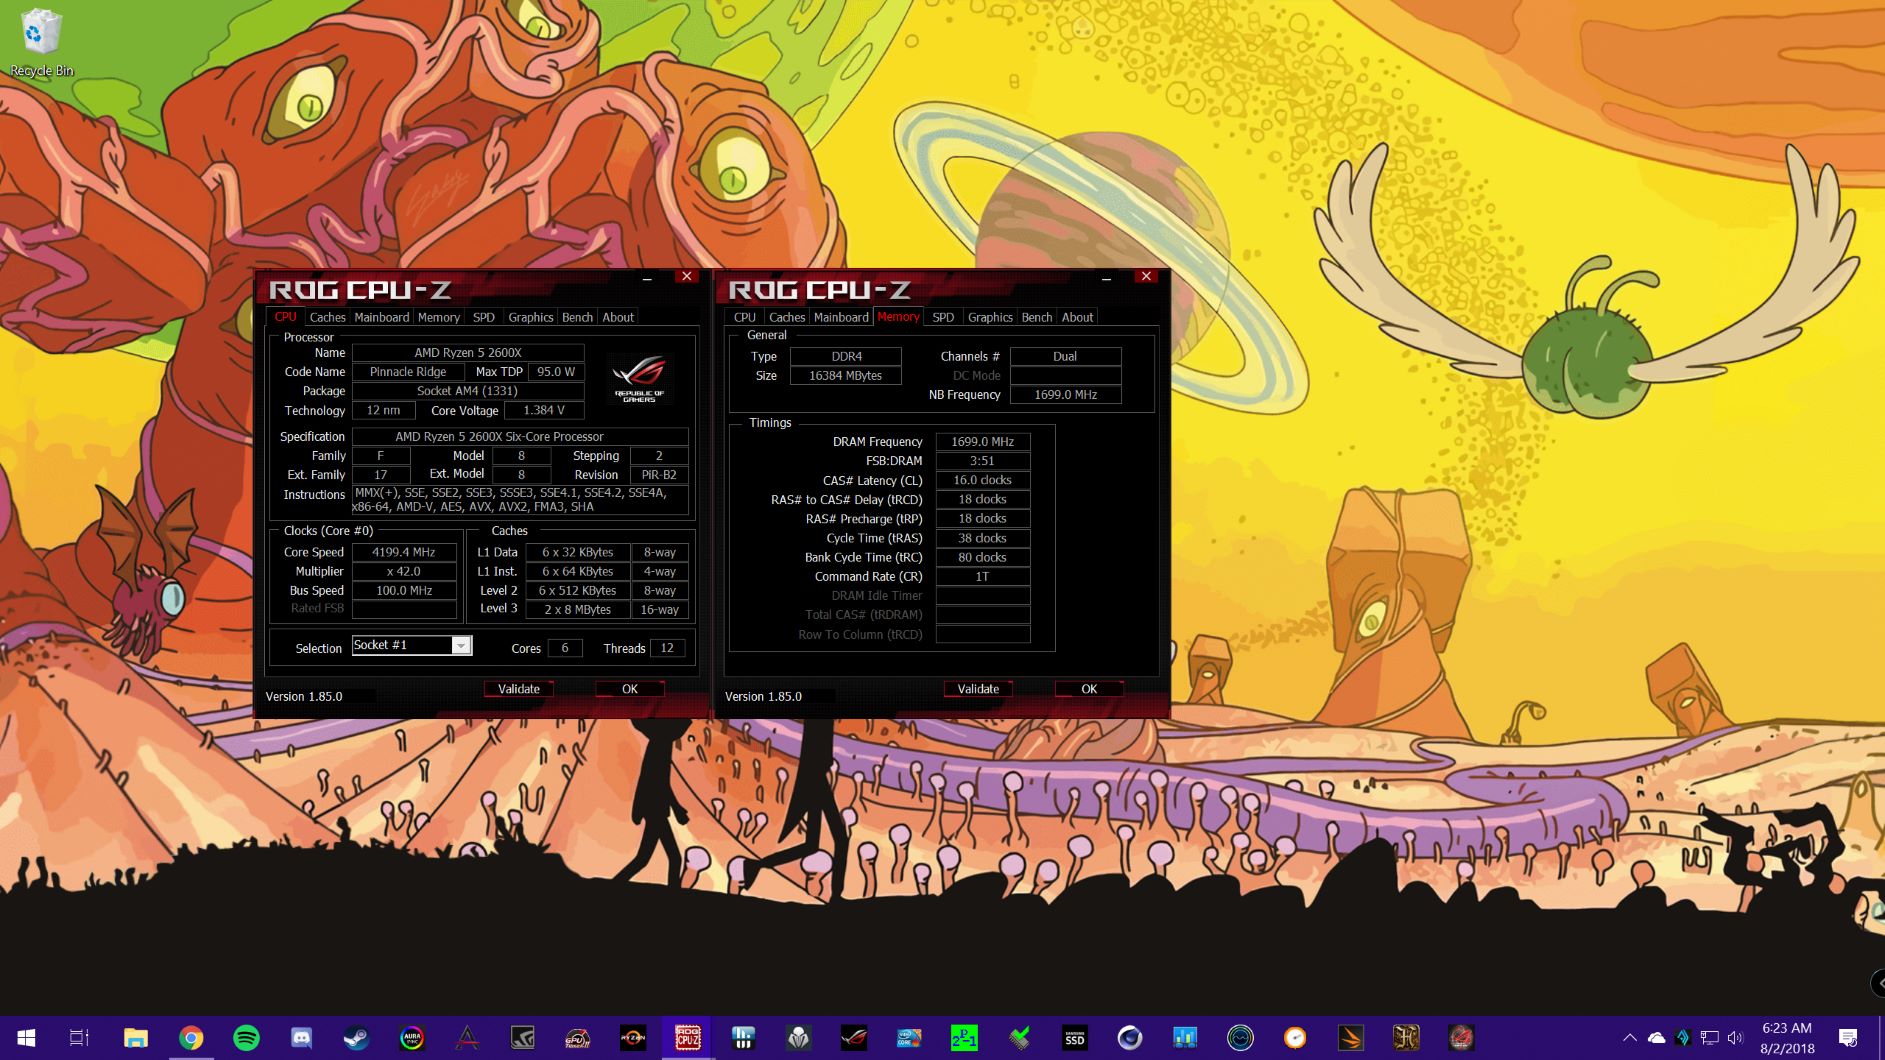Open the Windows Start menu
Viewport: 1885px width, 1060px height.
click(x=27, y=1038)
